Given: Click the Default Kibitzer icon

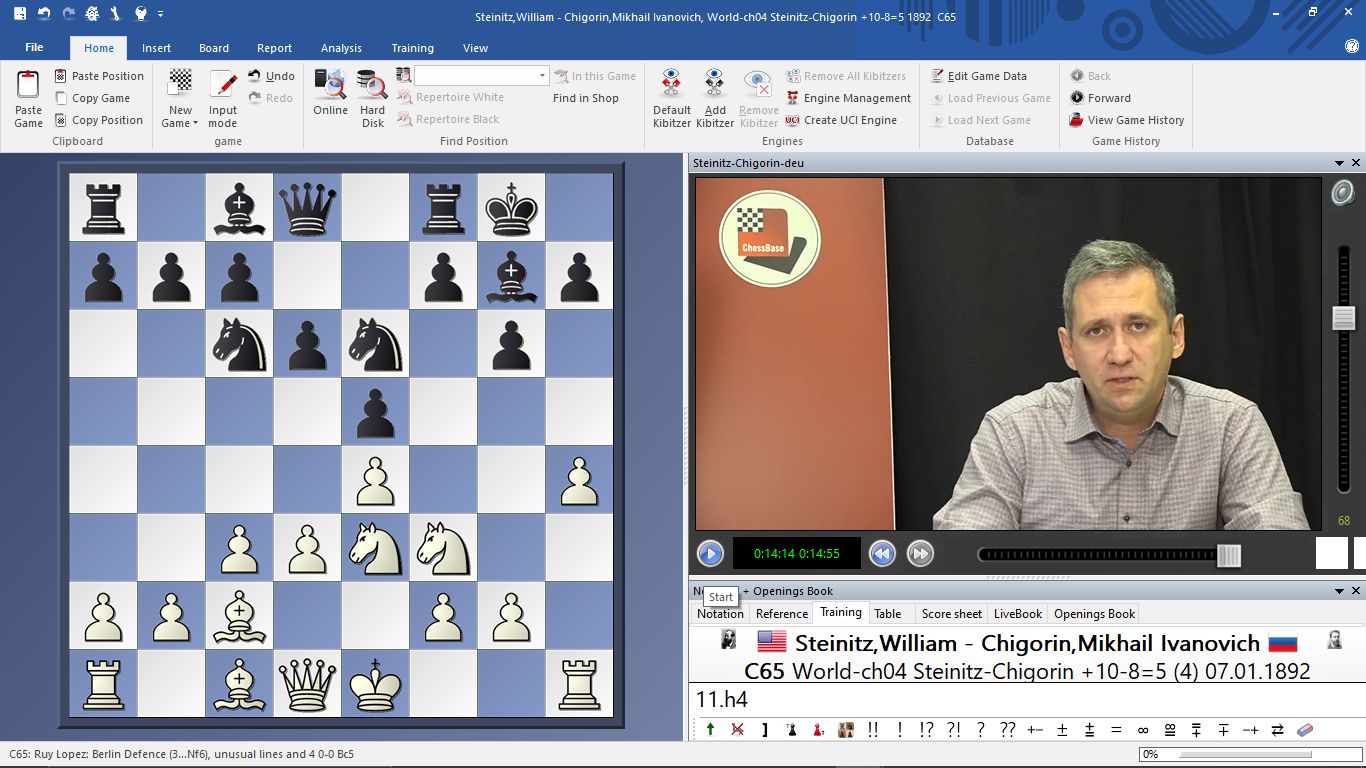Looking at the screenshot, I should tap(671, 97).
